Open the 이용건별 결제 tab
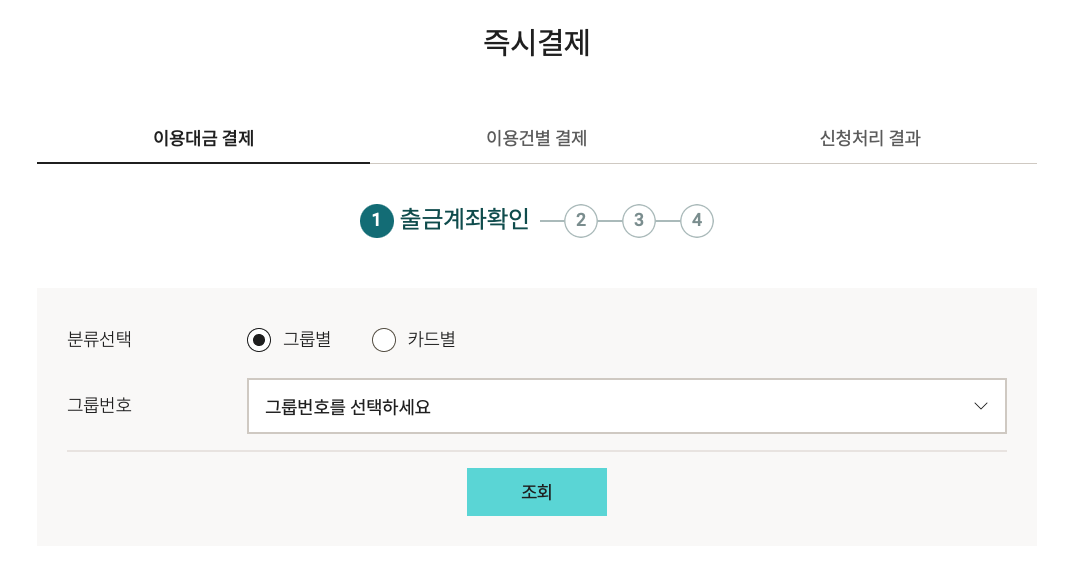Image resolution: width=1066 pixels, height=576 pixels. click(x=536, y=138)
